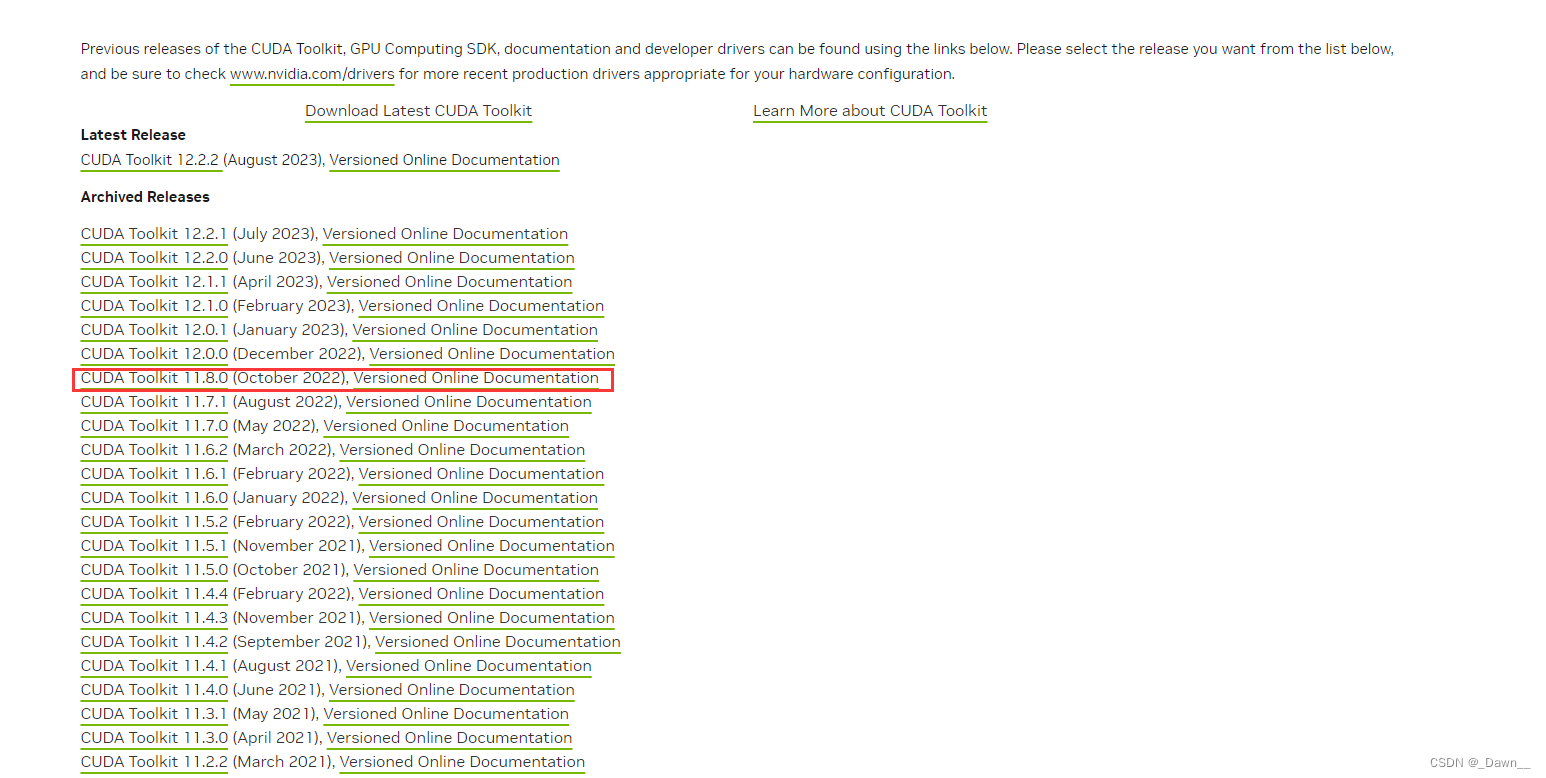Open Versioned Online Documentation for 11.5.2
Image resolution: width=1546 pixels, height=778 pixels.
(x=481, y=522)
